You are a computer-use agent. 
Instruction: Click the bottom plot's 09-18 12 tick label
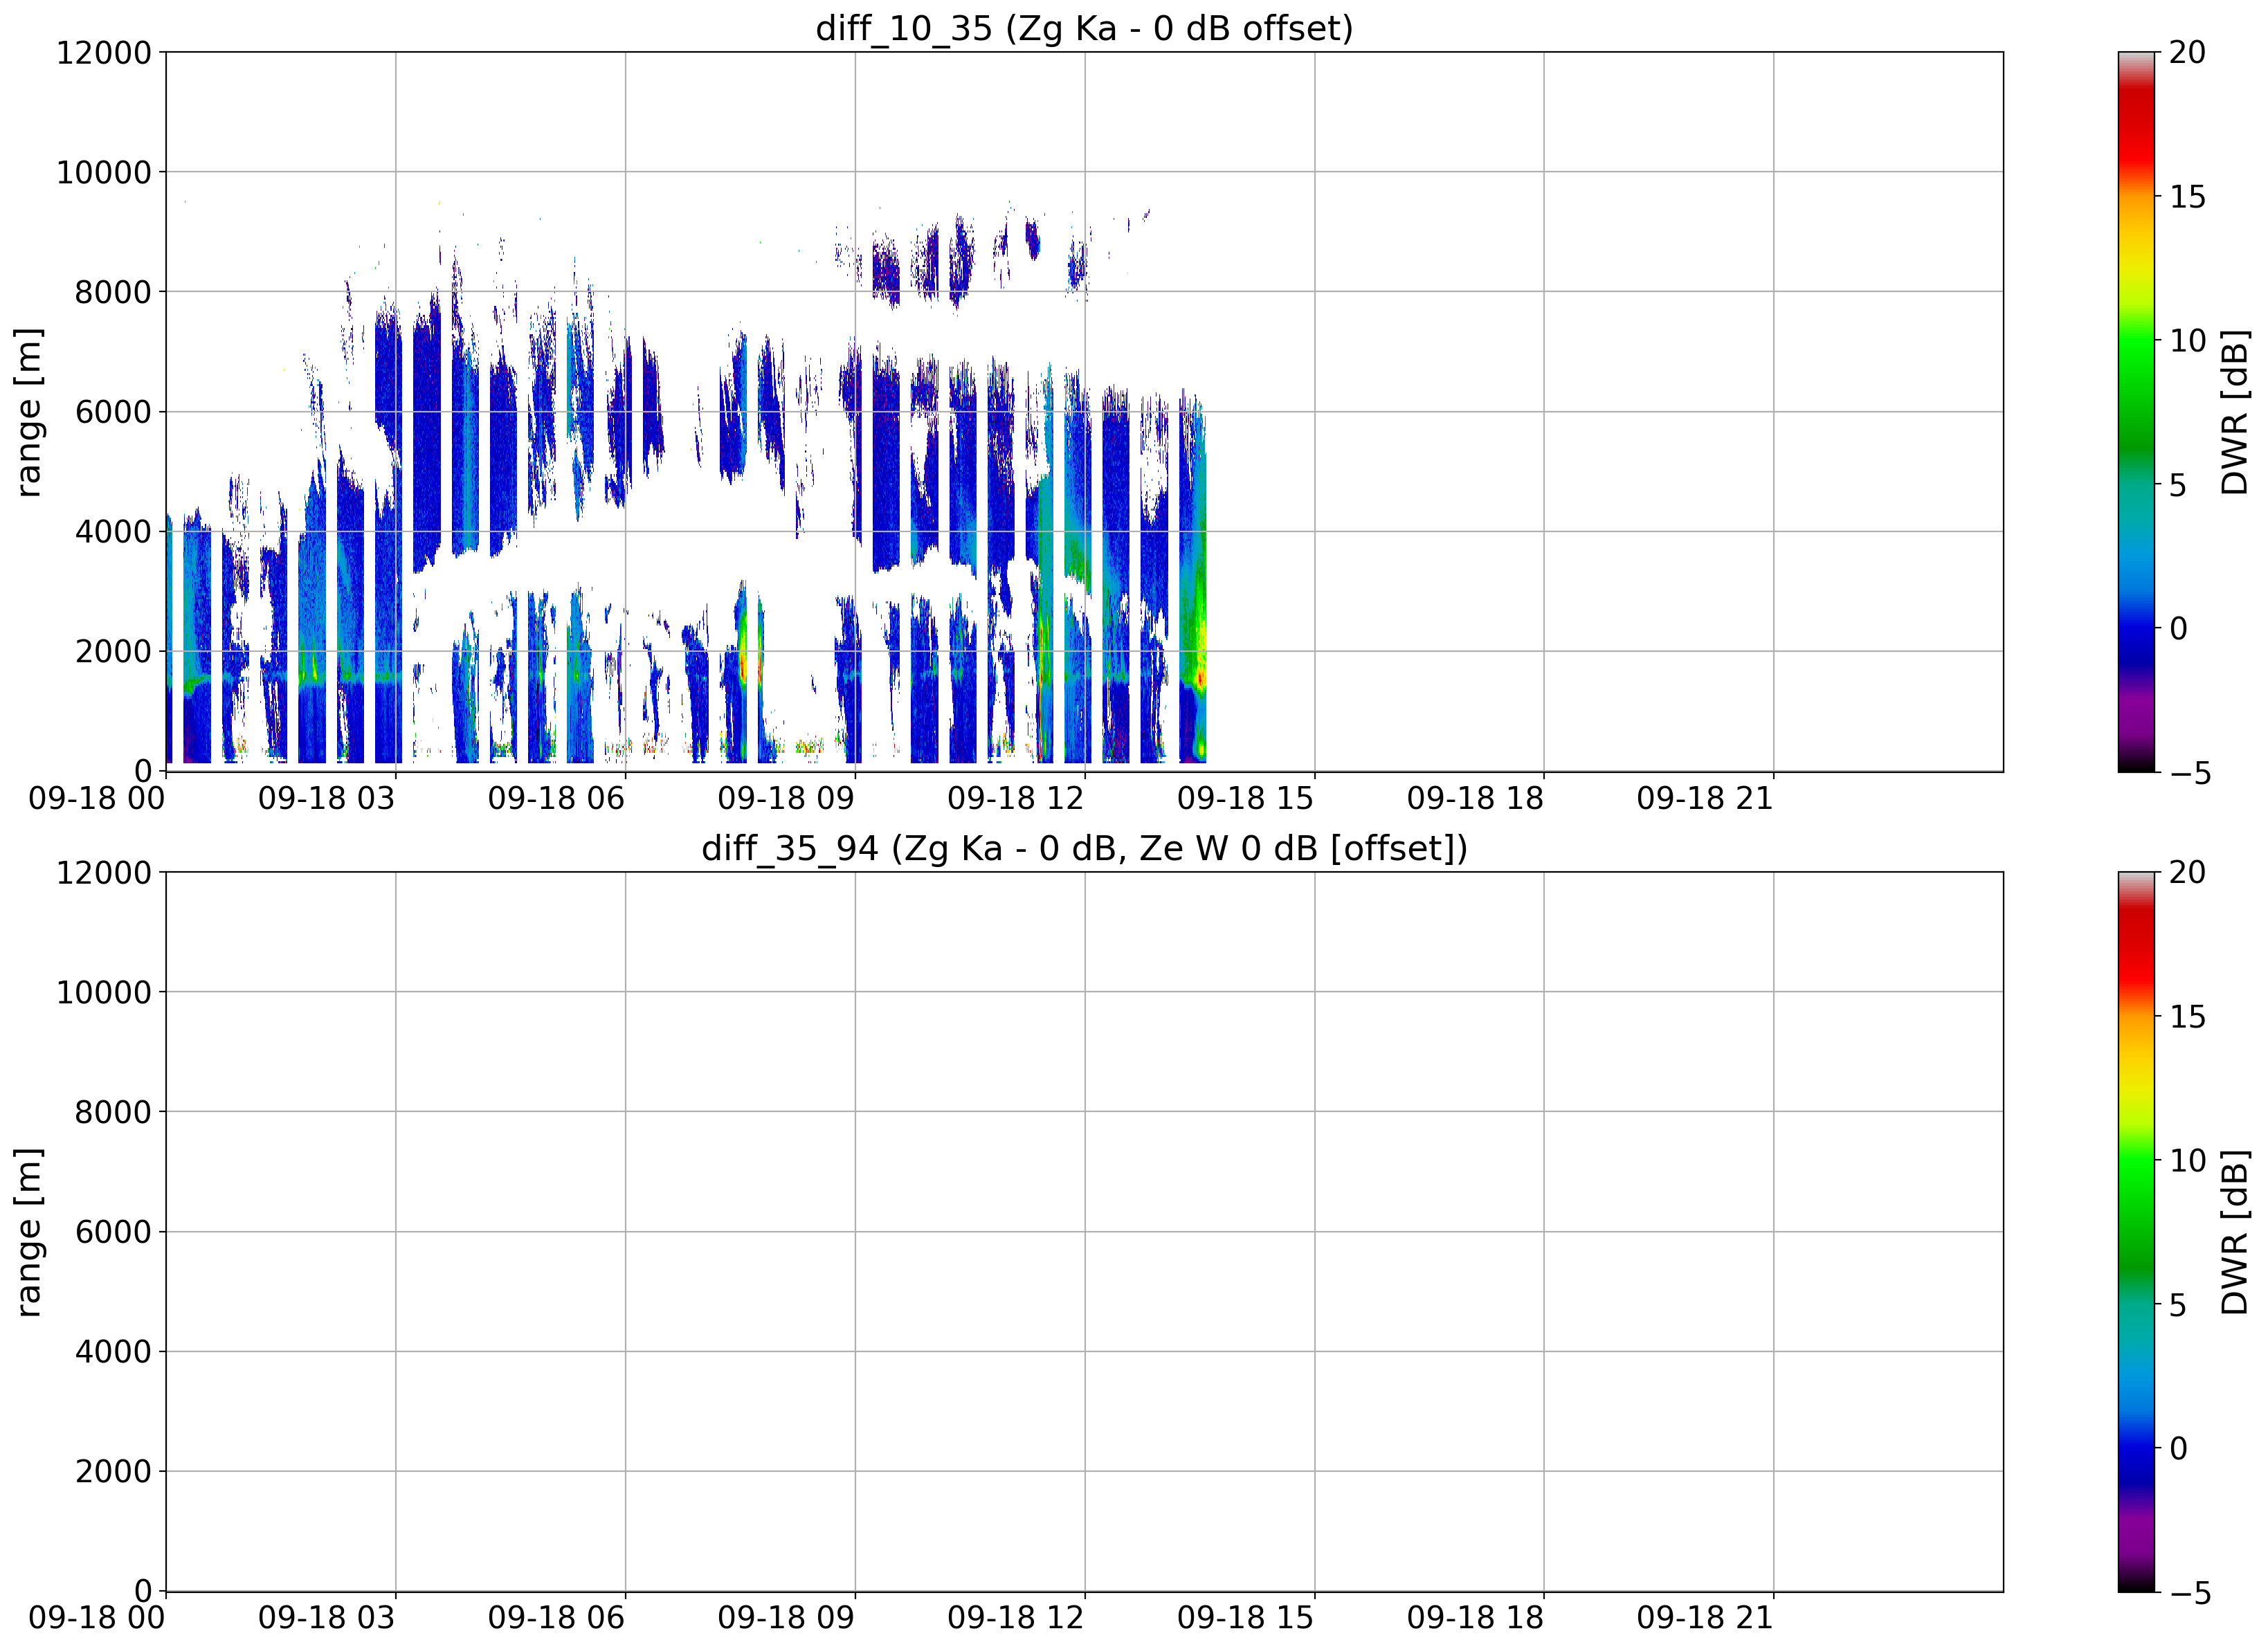coord(1016,1618)
